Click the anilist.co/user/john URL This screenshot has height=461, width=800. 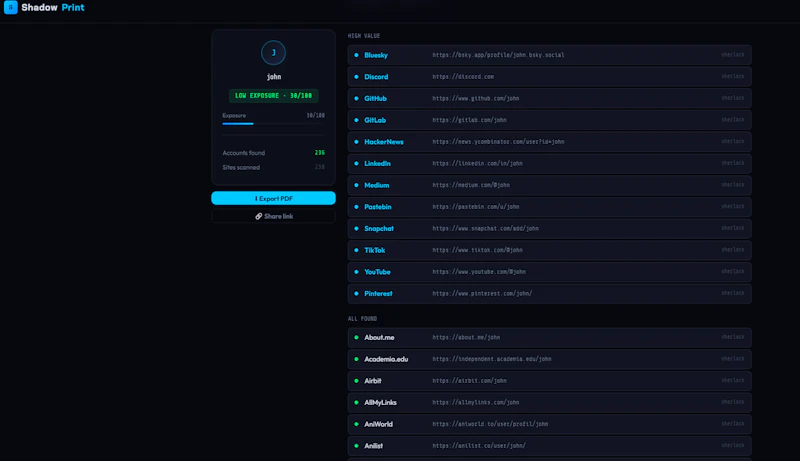(x=479, y=446)
